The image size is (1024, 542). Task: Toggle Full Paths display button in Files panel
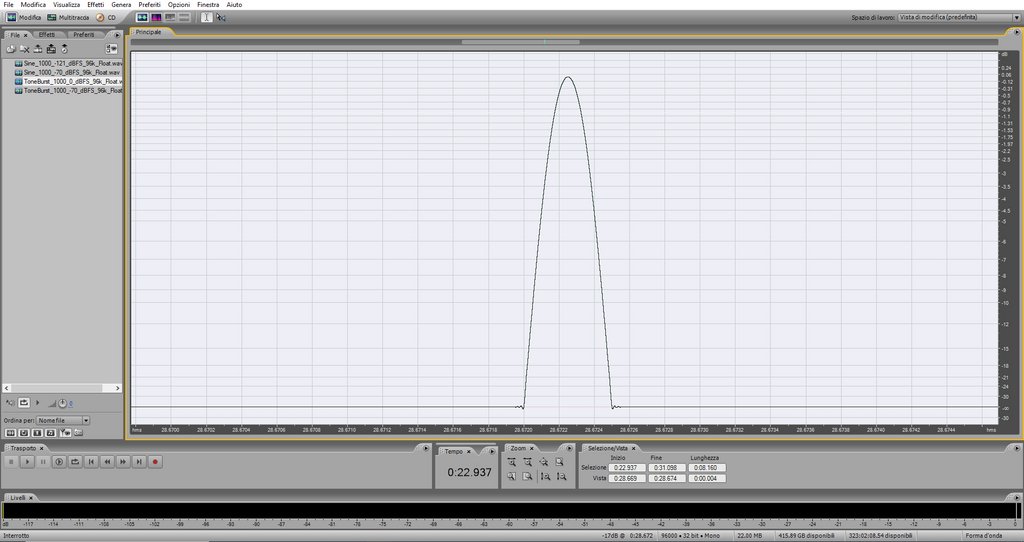click(x=78, y=432)
